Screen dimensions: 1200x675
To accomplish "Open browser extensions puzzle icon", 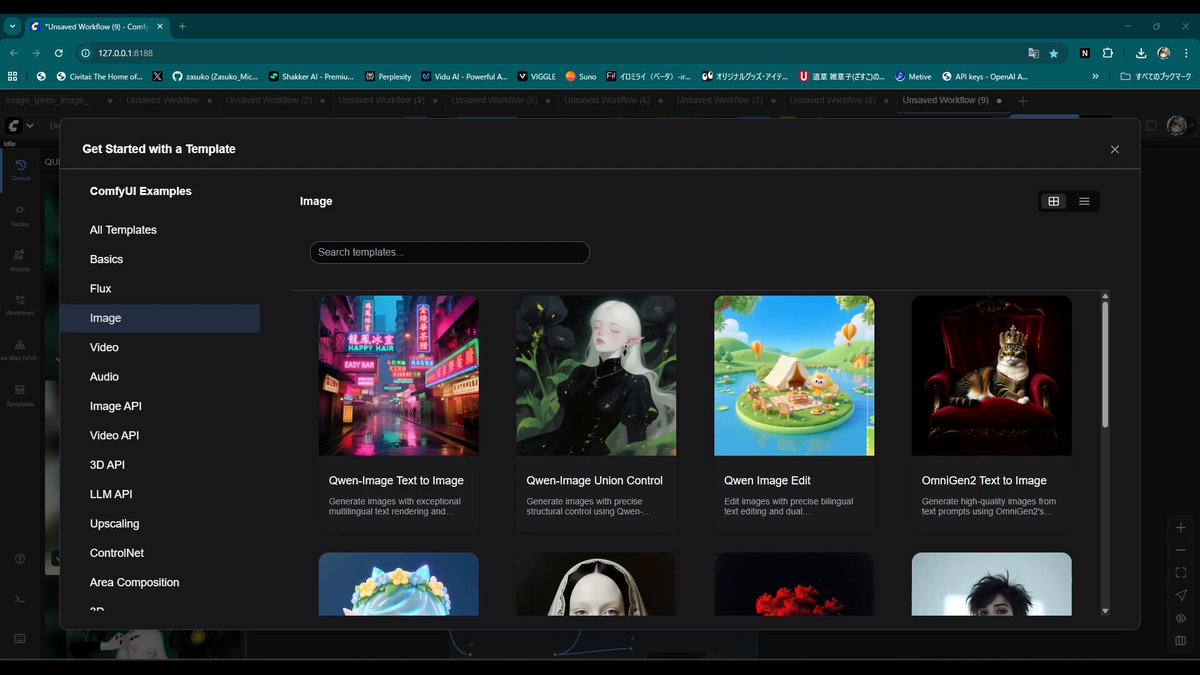I will pos(1108,53).
